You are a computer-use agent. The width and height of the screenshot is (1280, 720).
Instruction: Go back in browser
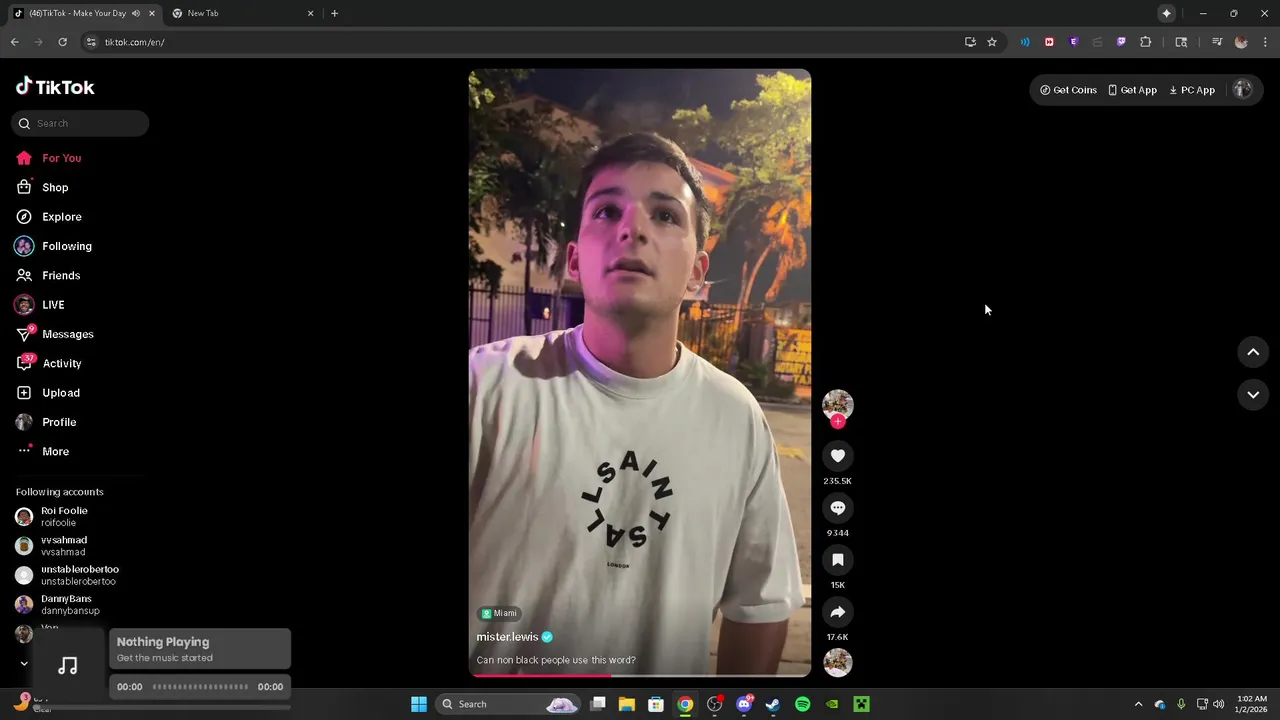[x=14, y=42]
